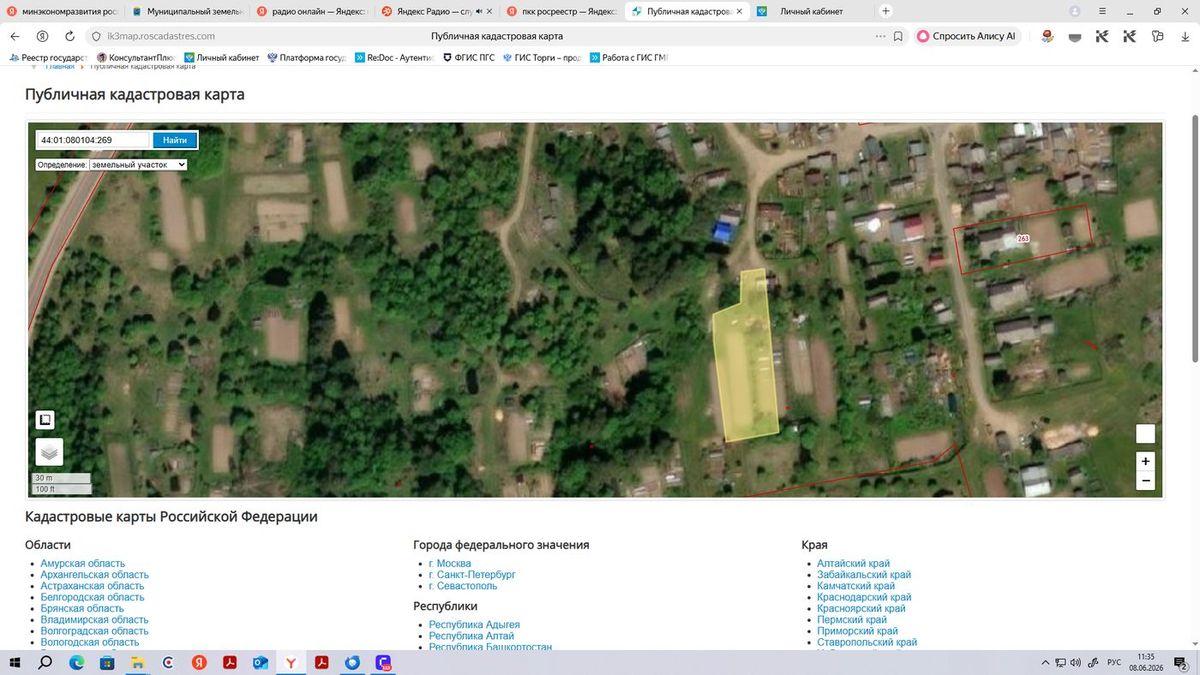This screenshot has width=1200, height=675.
Task: Open Владимирская область link
Action: 94,620
